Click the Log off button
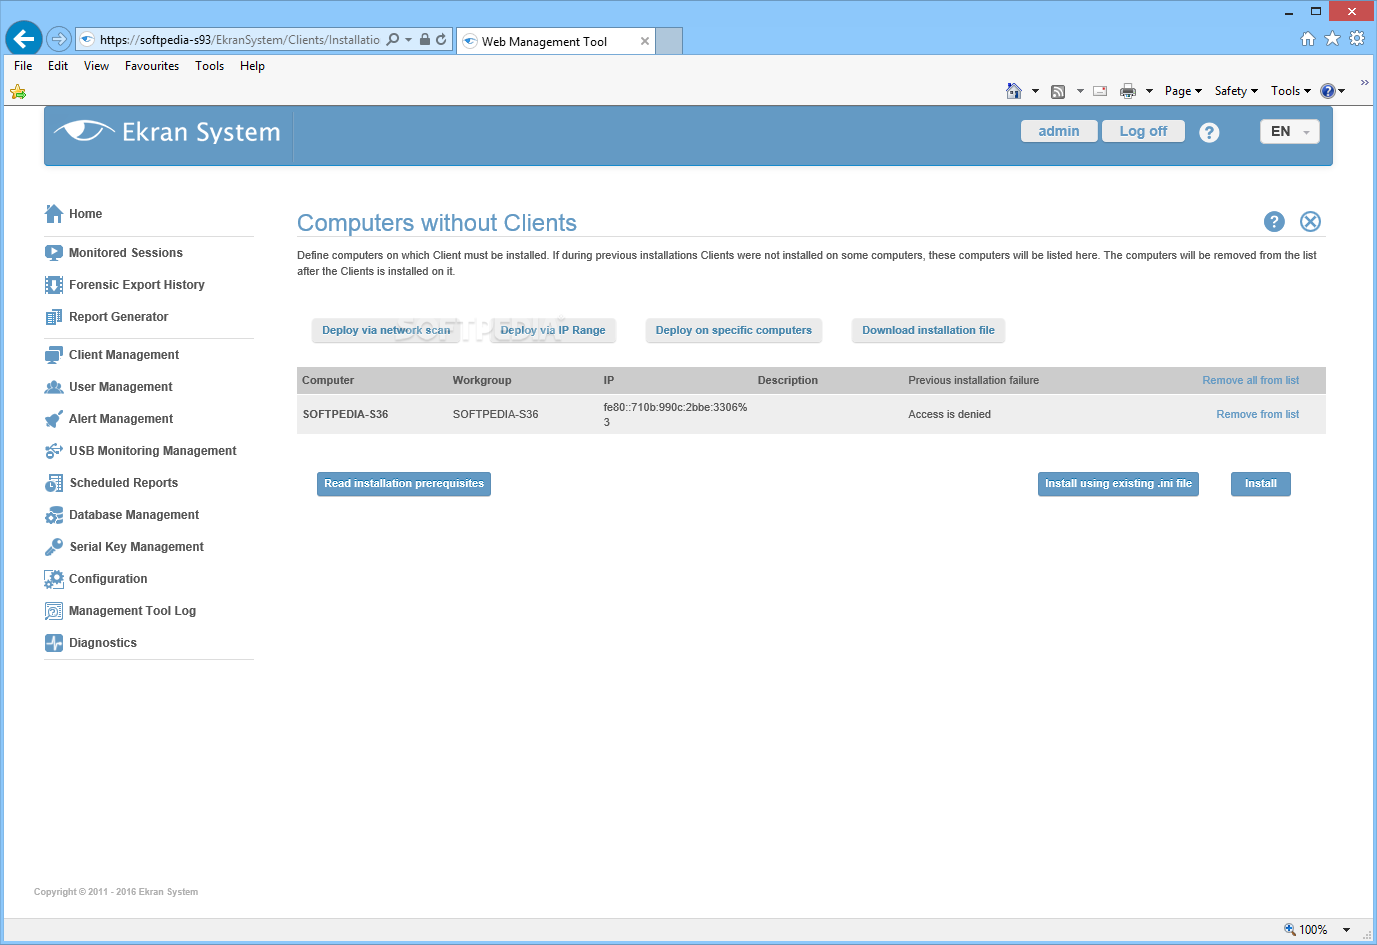Screen dimensions: 1377x945 tap(1143, 131)
